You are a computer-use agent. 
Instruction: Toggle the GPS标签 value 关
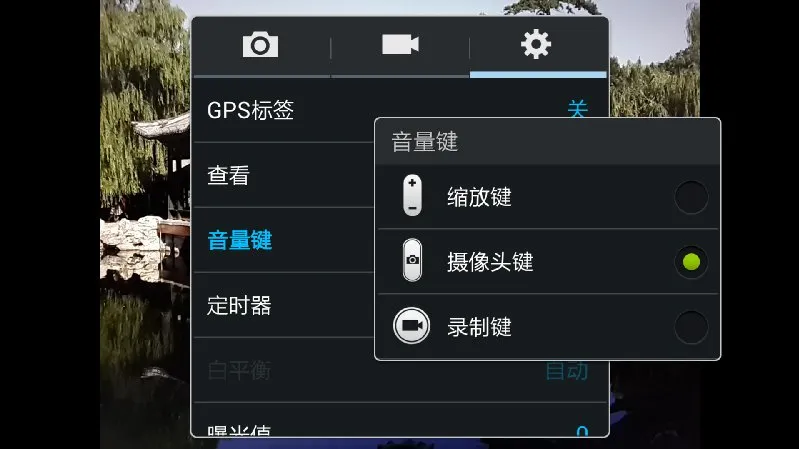click(x=578, y=109)
